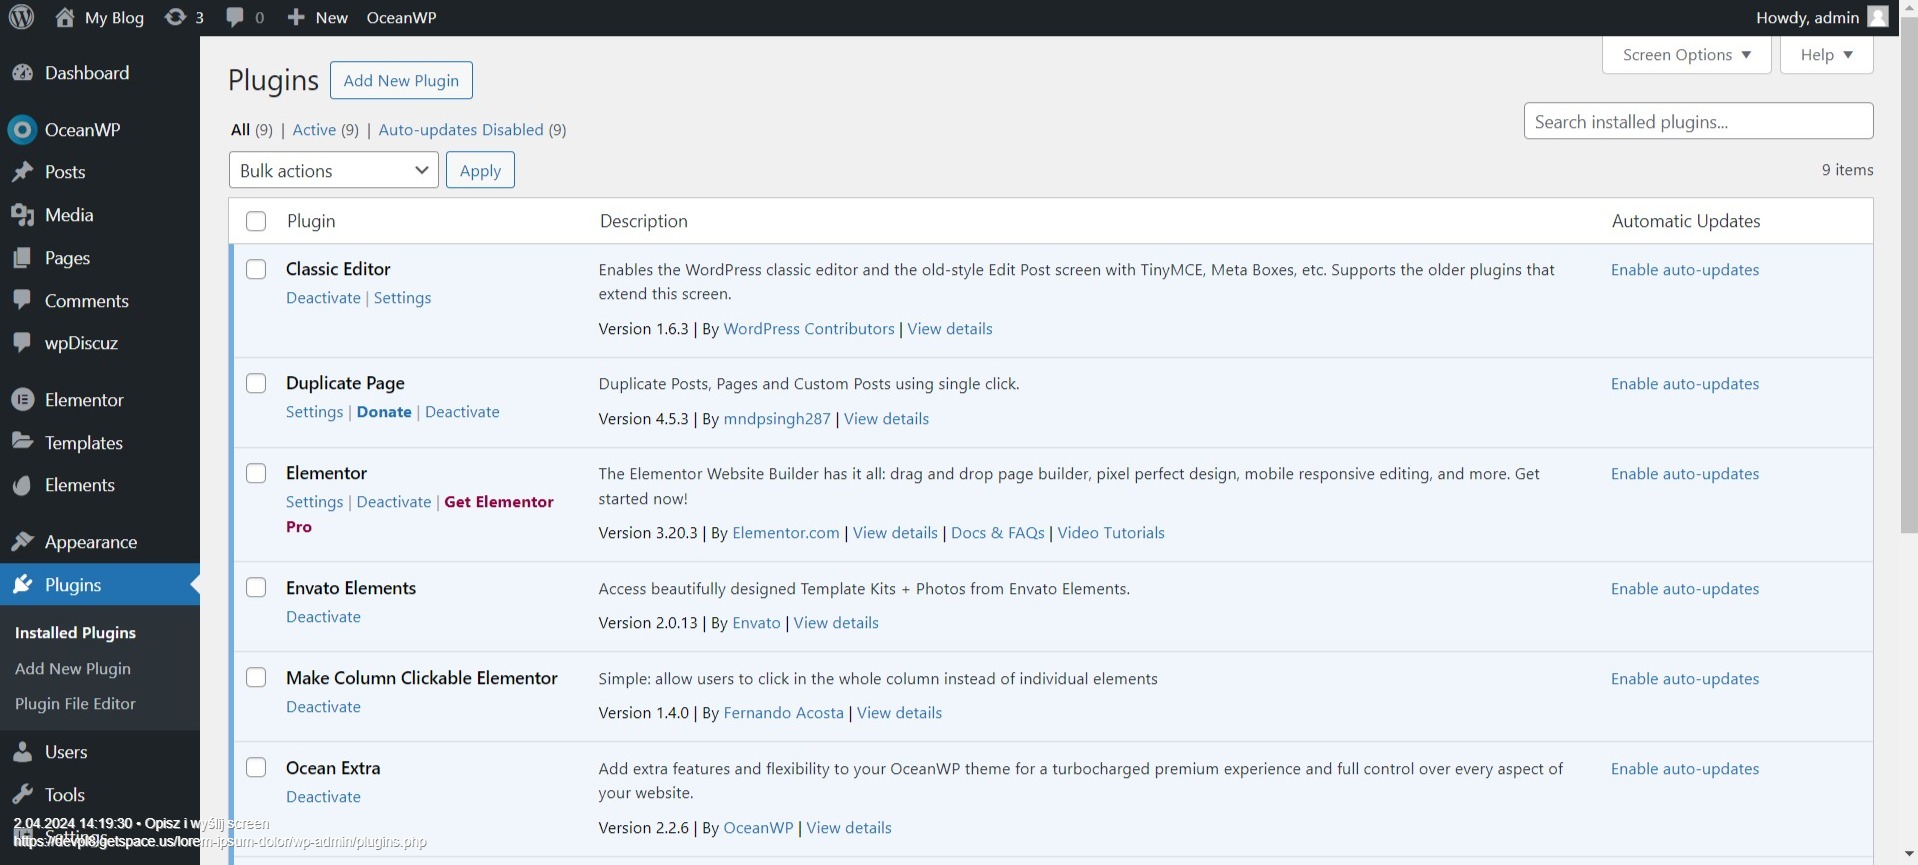This screenshot has width=1918, height=865.
Task: Check the Envato Elements checkbox
Action: click(x=256, y=587)
